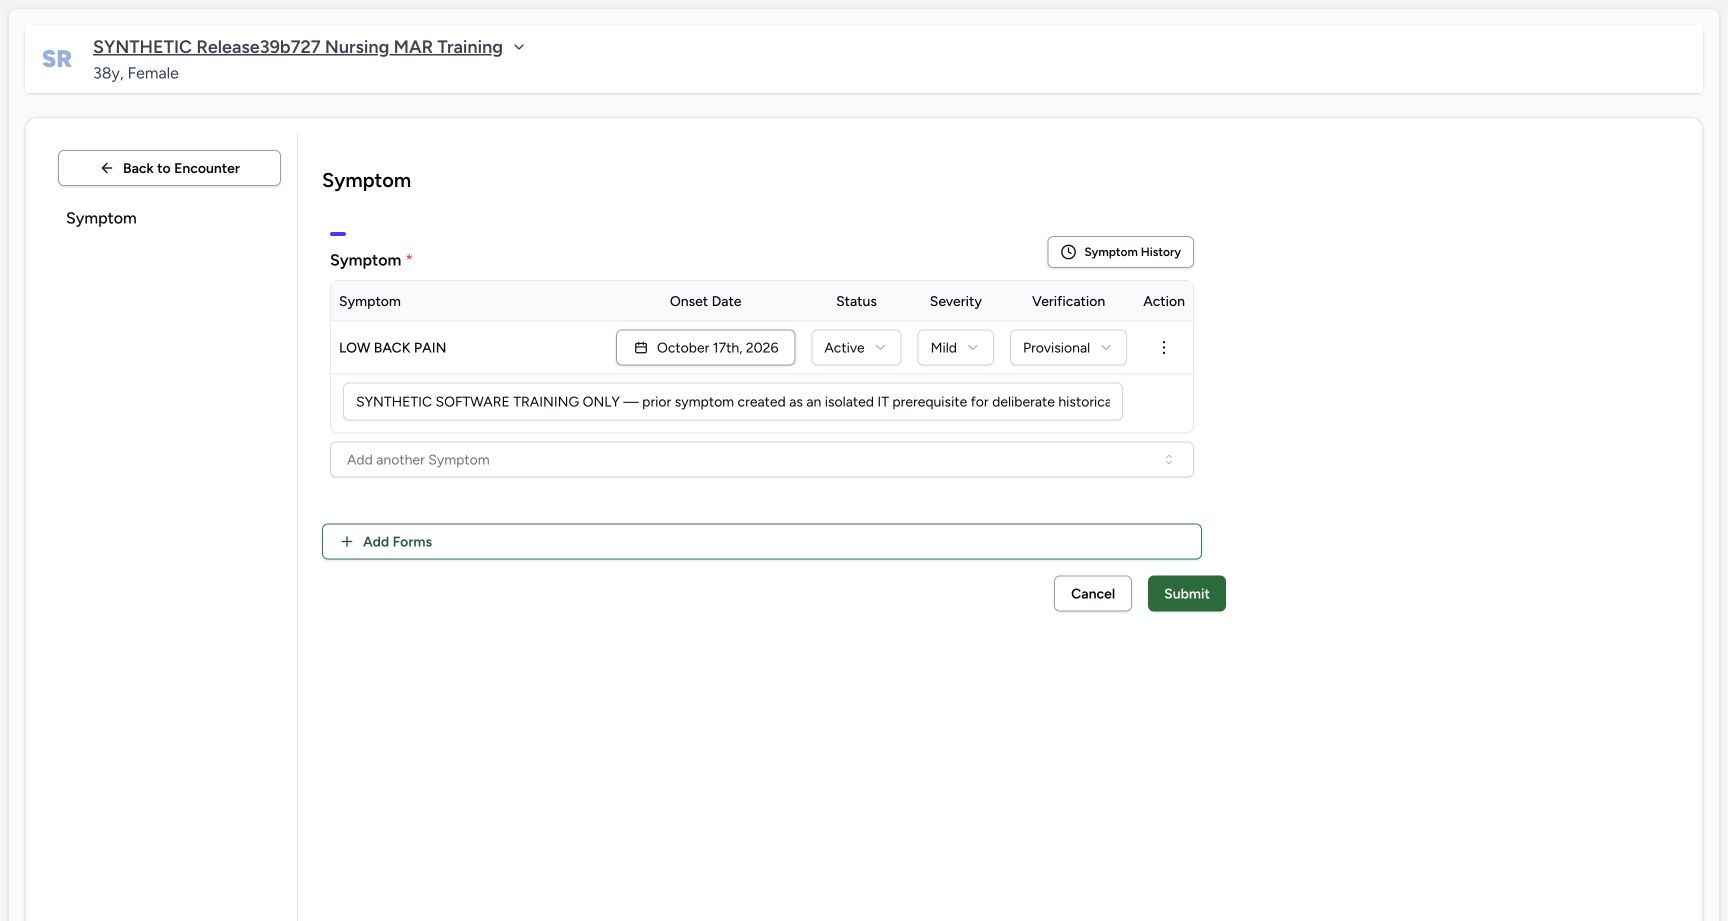Image resolution: width=1728 pixels, height=921 pixels.
Task: Cancel the symptom form
Action: pos(1093,594)
